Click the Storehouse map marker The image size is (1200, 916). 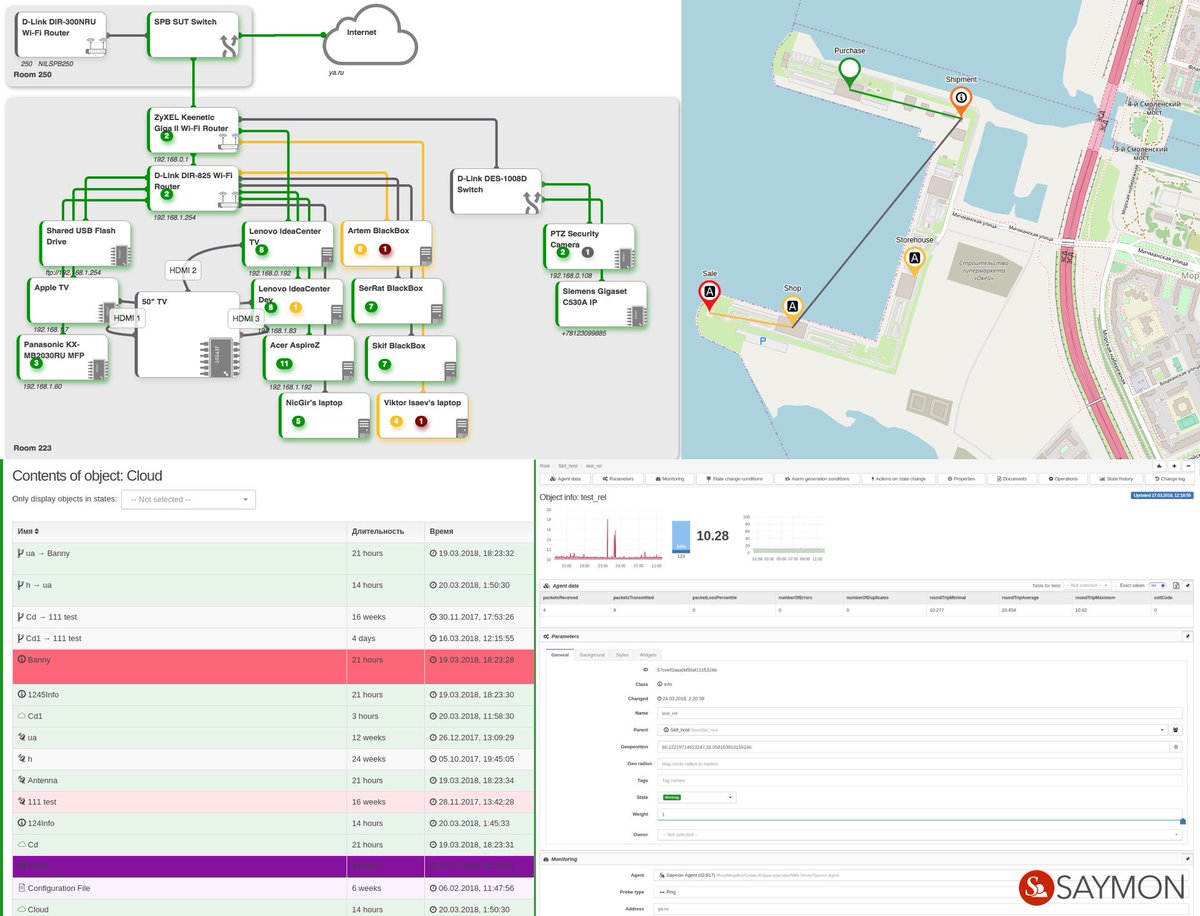pos(914,259)
